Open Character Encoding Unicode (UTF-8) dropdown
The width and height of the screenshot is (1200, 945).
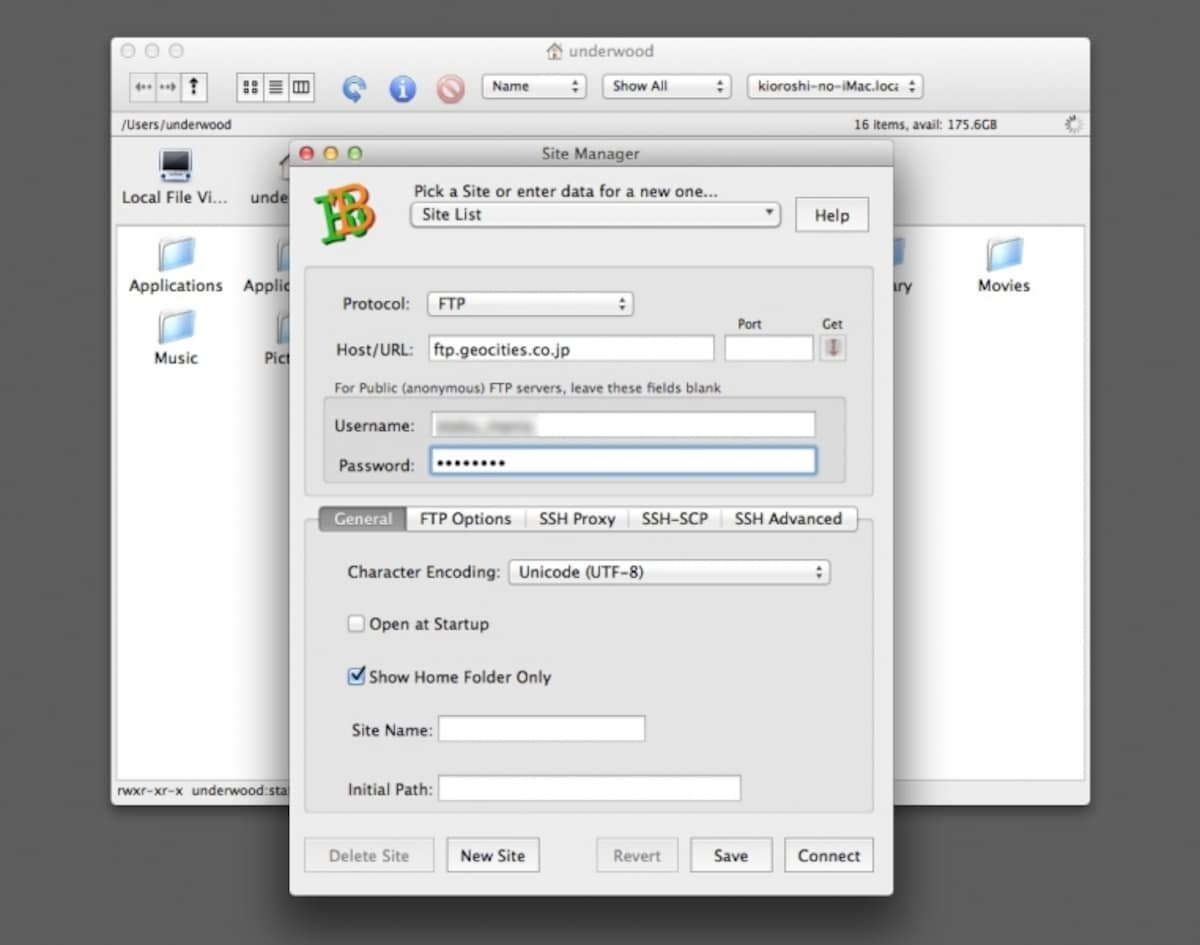pos(669,573)
